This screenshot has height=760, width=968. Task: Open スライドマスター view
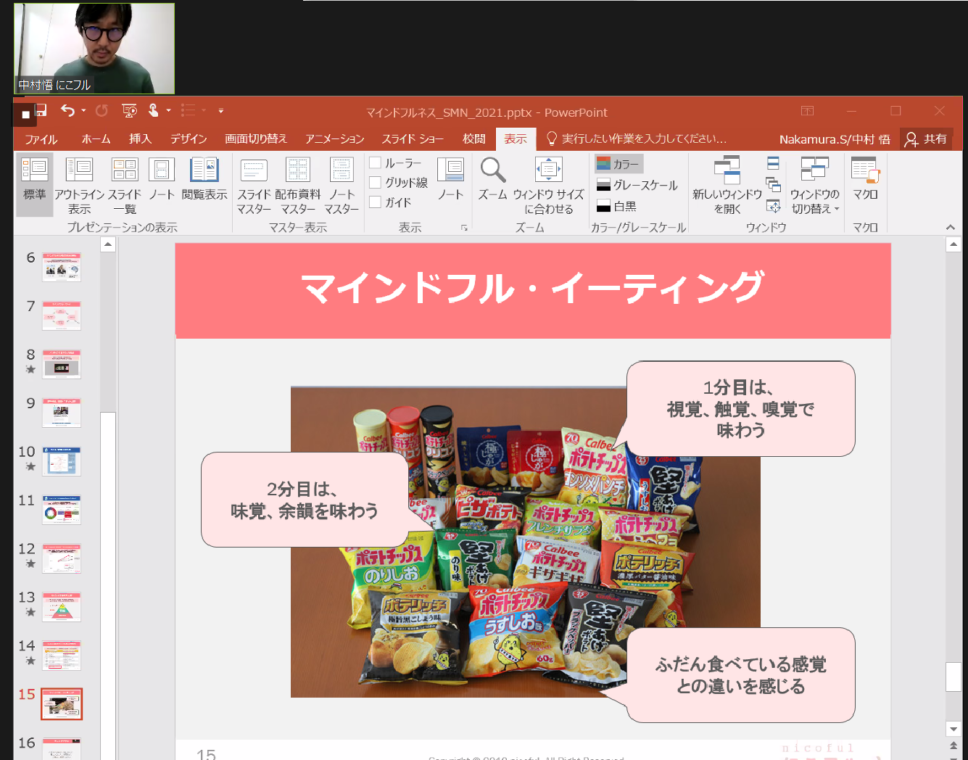click(254, 185)
